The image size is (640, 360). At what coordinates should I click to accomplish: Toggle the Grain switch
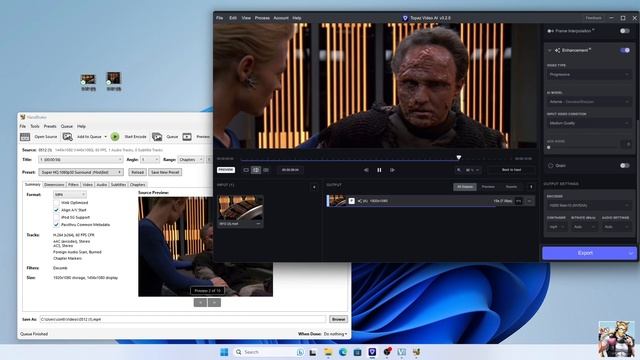(624, 165)
